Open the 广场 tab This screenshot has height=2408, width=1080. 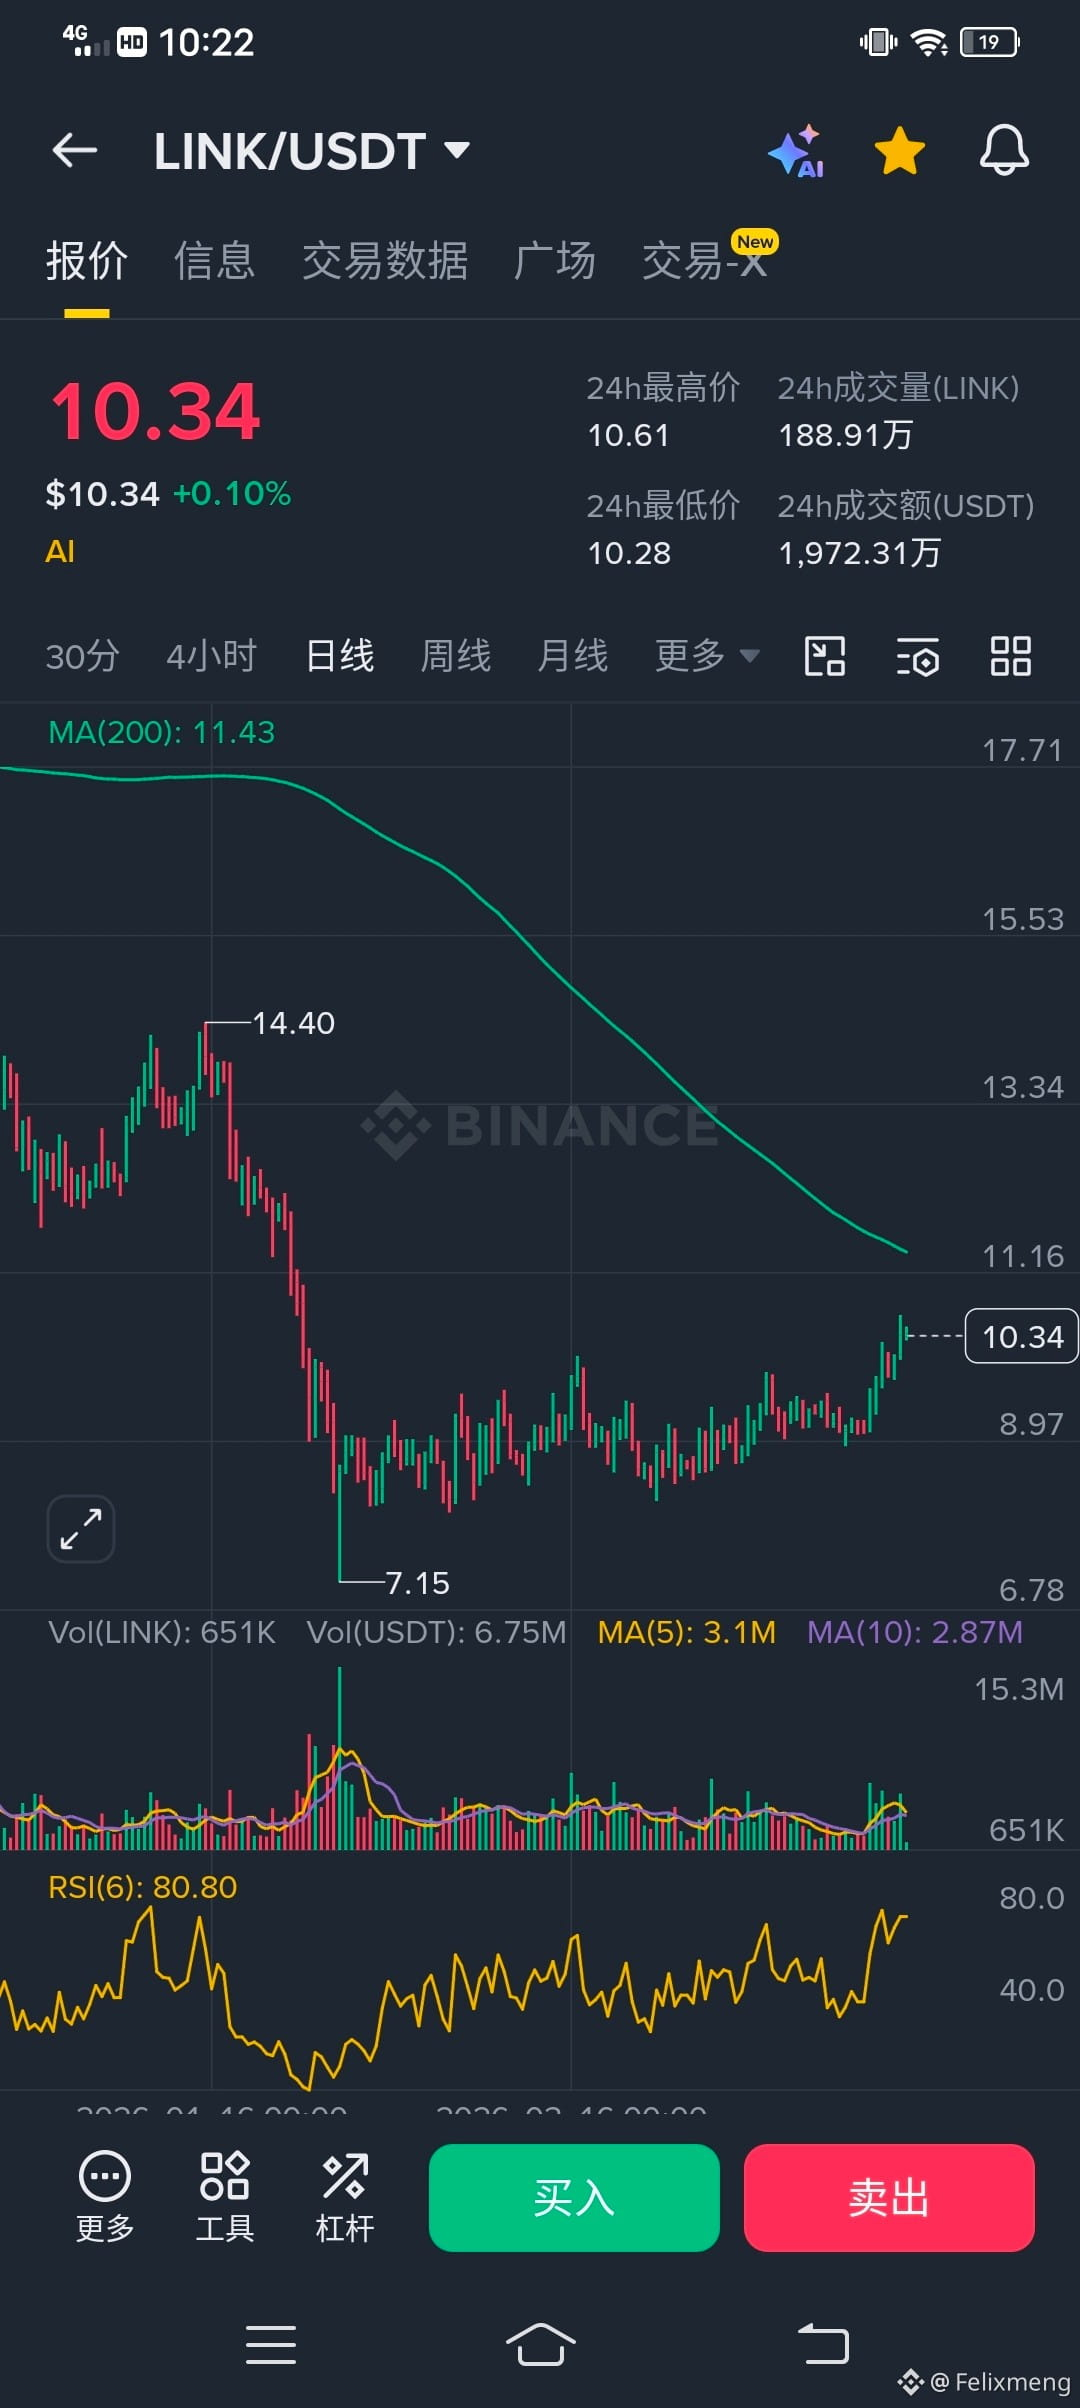555,261
